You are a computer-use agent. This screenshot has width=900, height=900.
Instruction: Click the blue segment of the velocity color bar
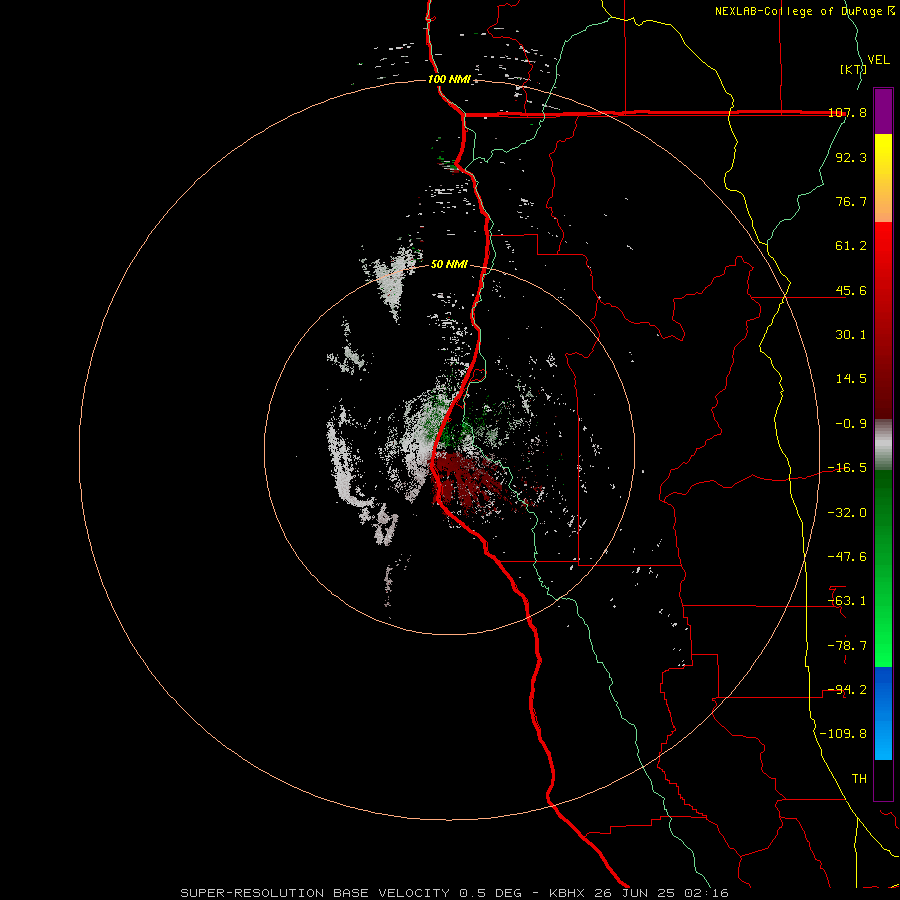tap(883, 713)
